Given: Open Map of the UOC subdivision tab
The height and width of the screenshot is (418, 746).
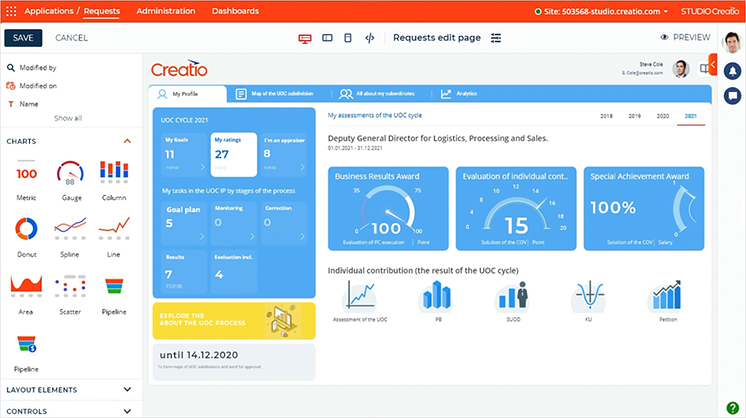Looking at the screenshot, I should pos(275,94).
